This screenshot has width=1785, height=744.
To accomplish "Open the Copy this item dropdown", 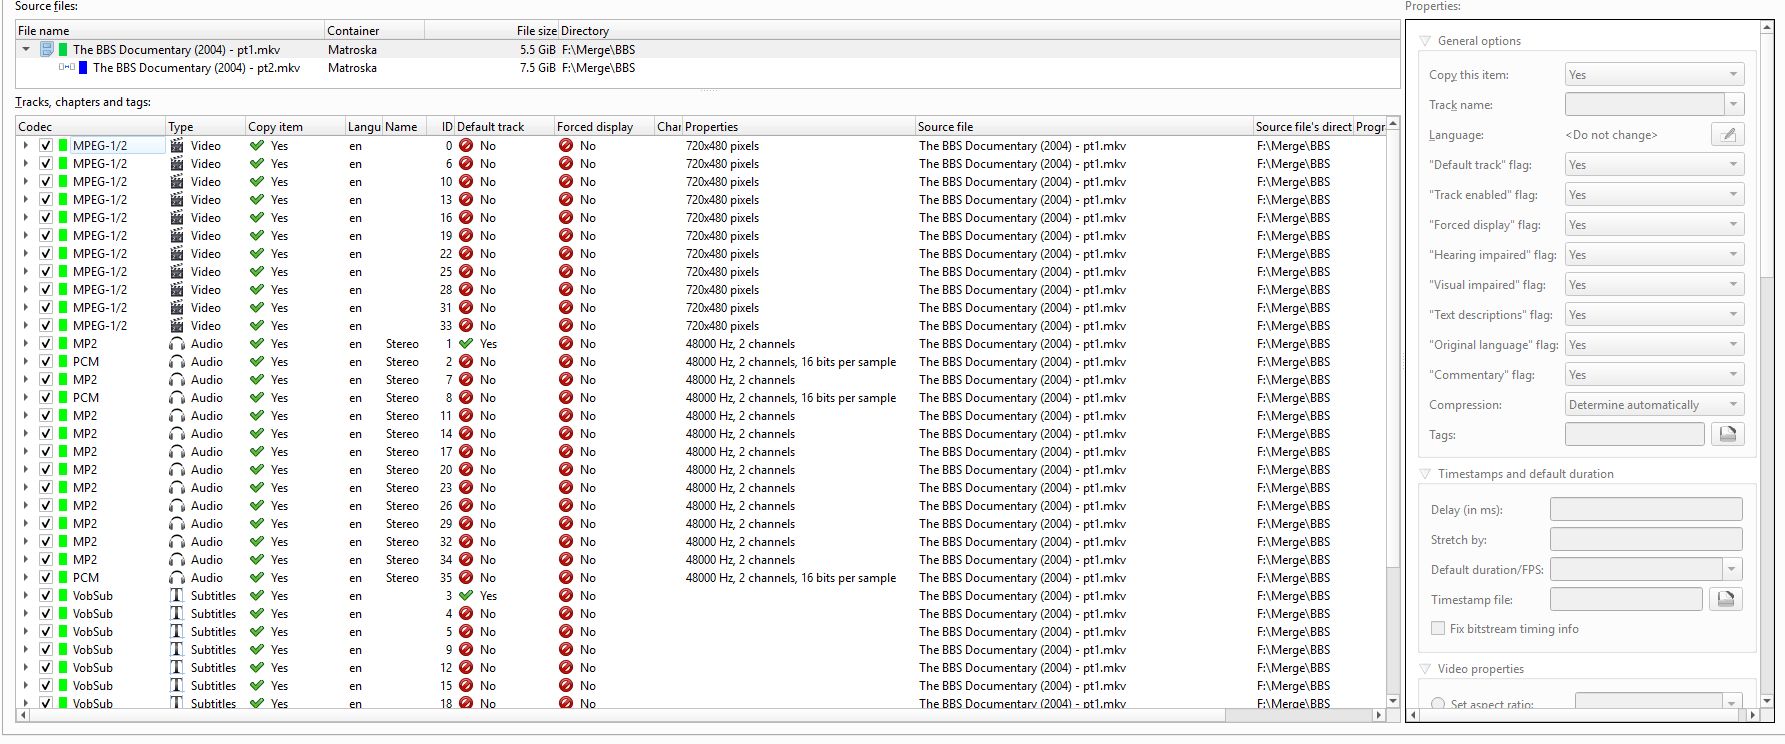I will click(1654, 75).
